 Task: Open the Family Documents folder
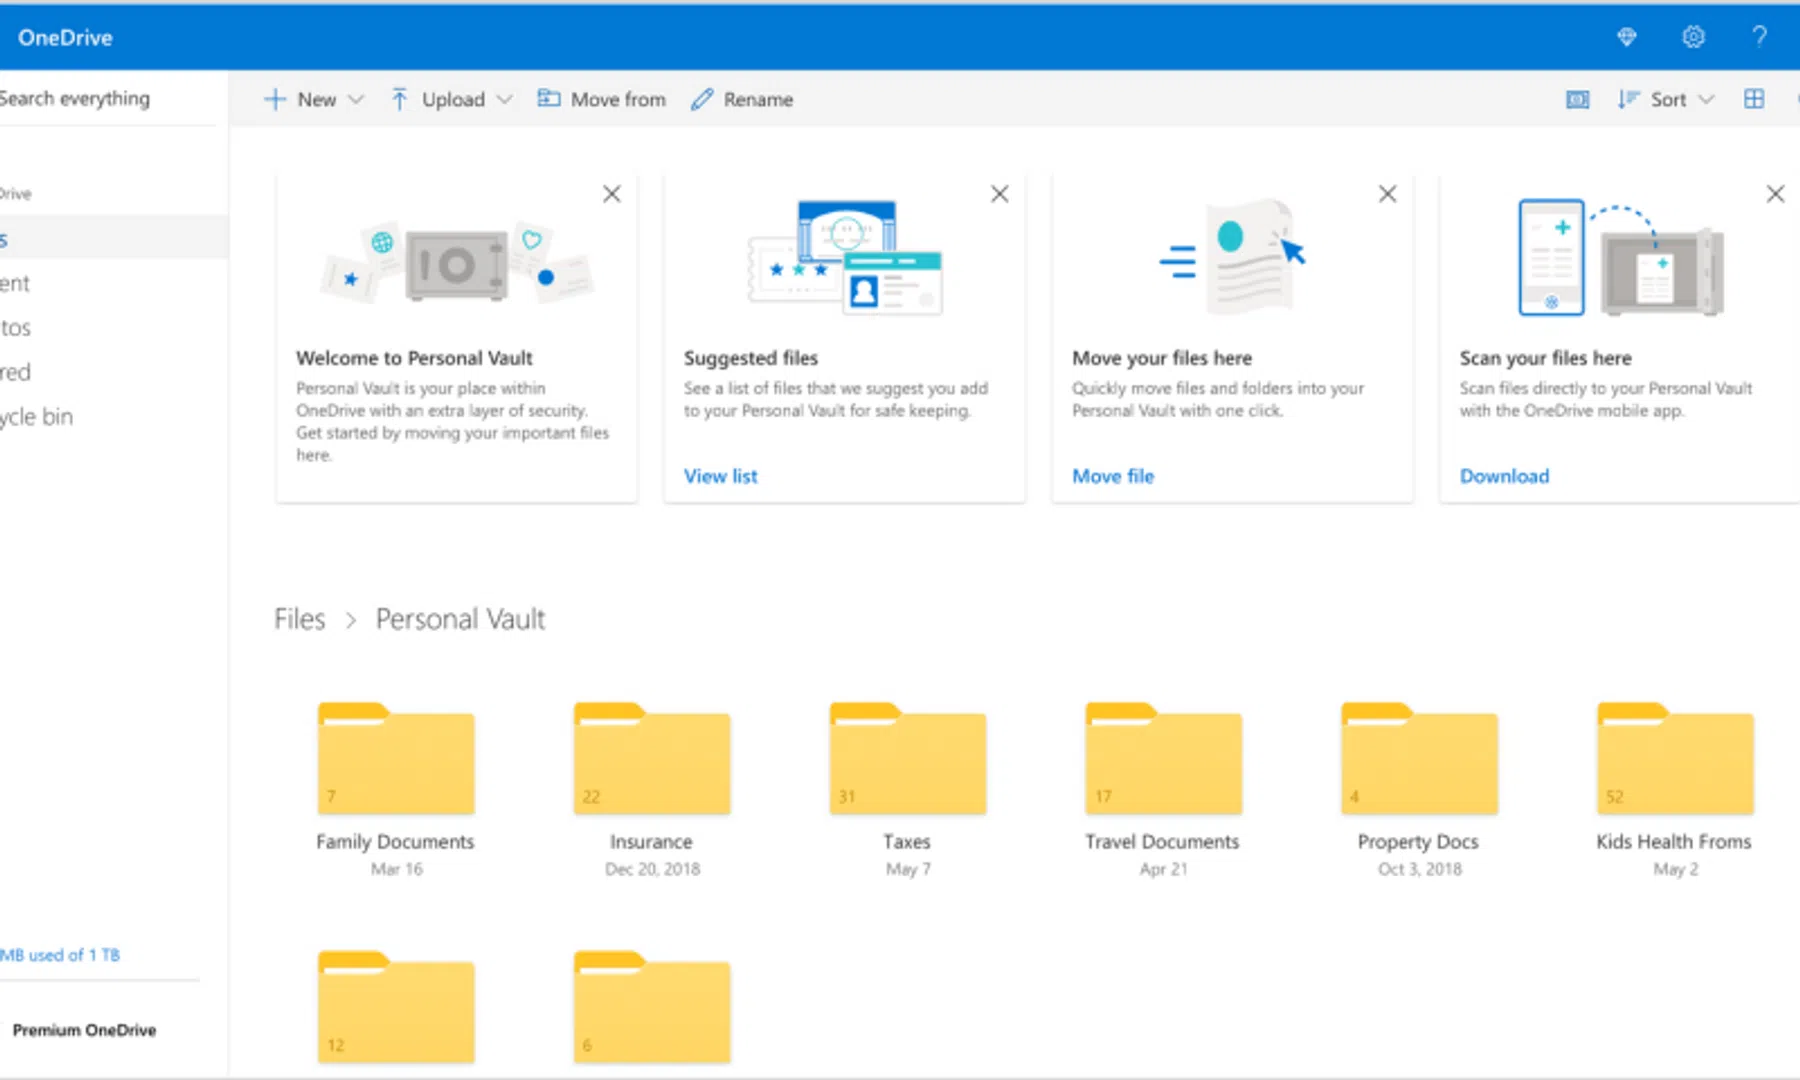tap(396, 758)
